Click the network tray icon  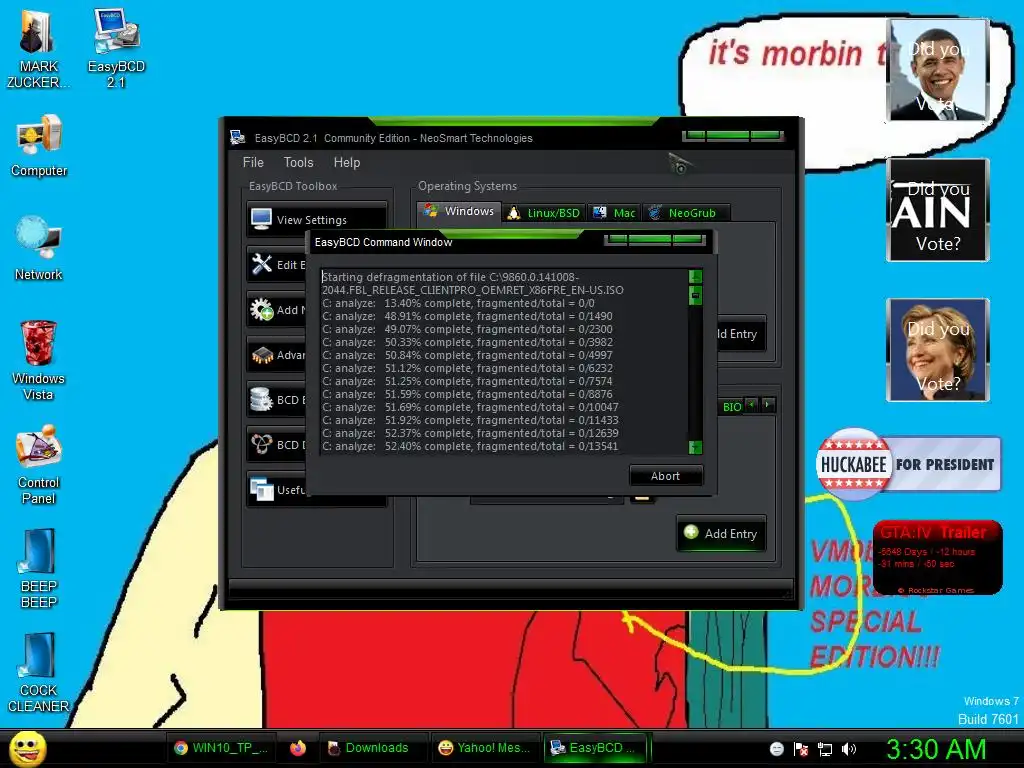(825, 749)
